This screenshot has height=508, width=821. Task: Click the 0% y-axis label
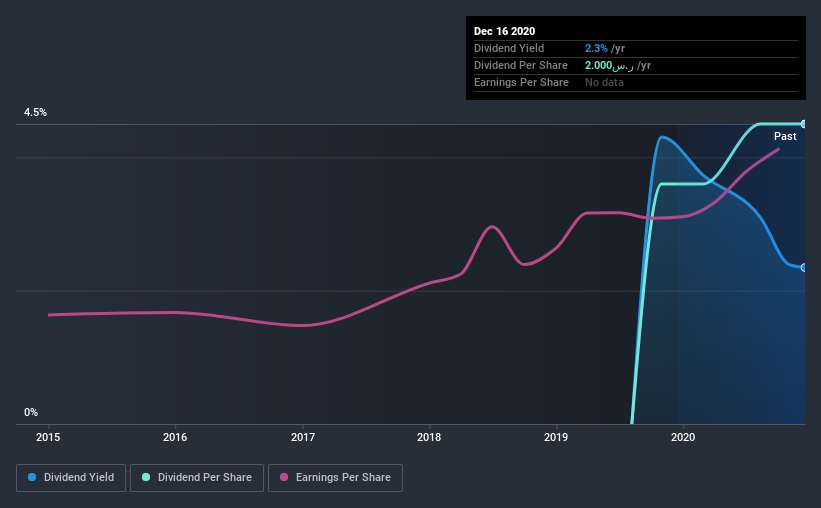pos(31,412)
